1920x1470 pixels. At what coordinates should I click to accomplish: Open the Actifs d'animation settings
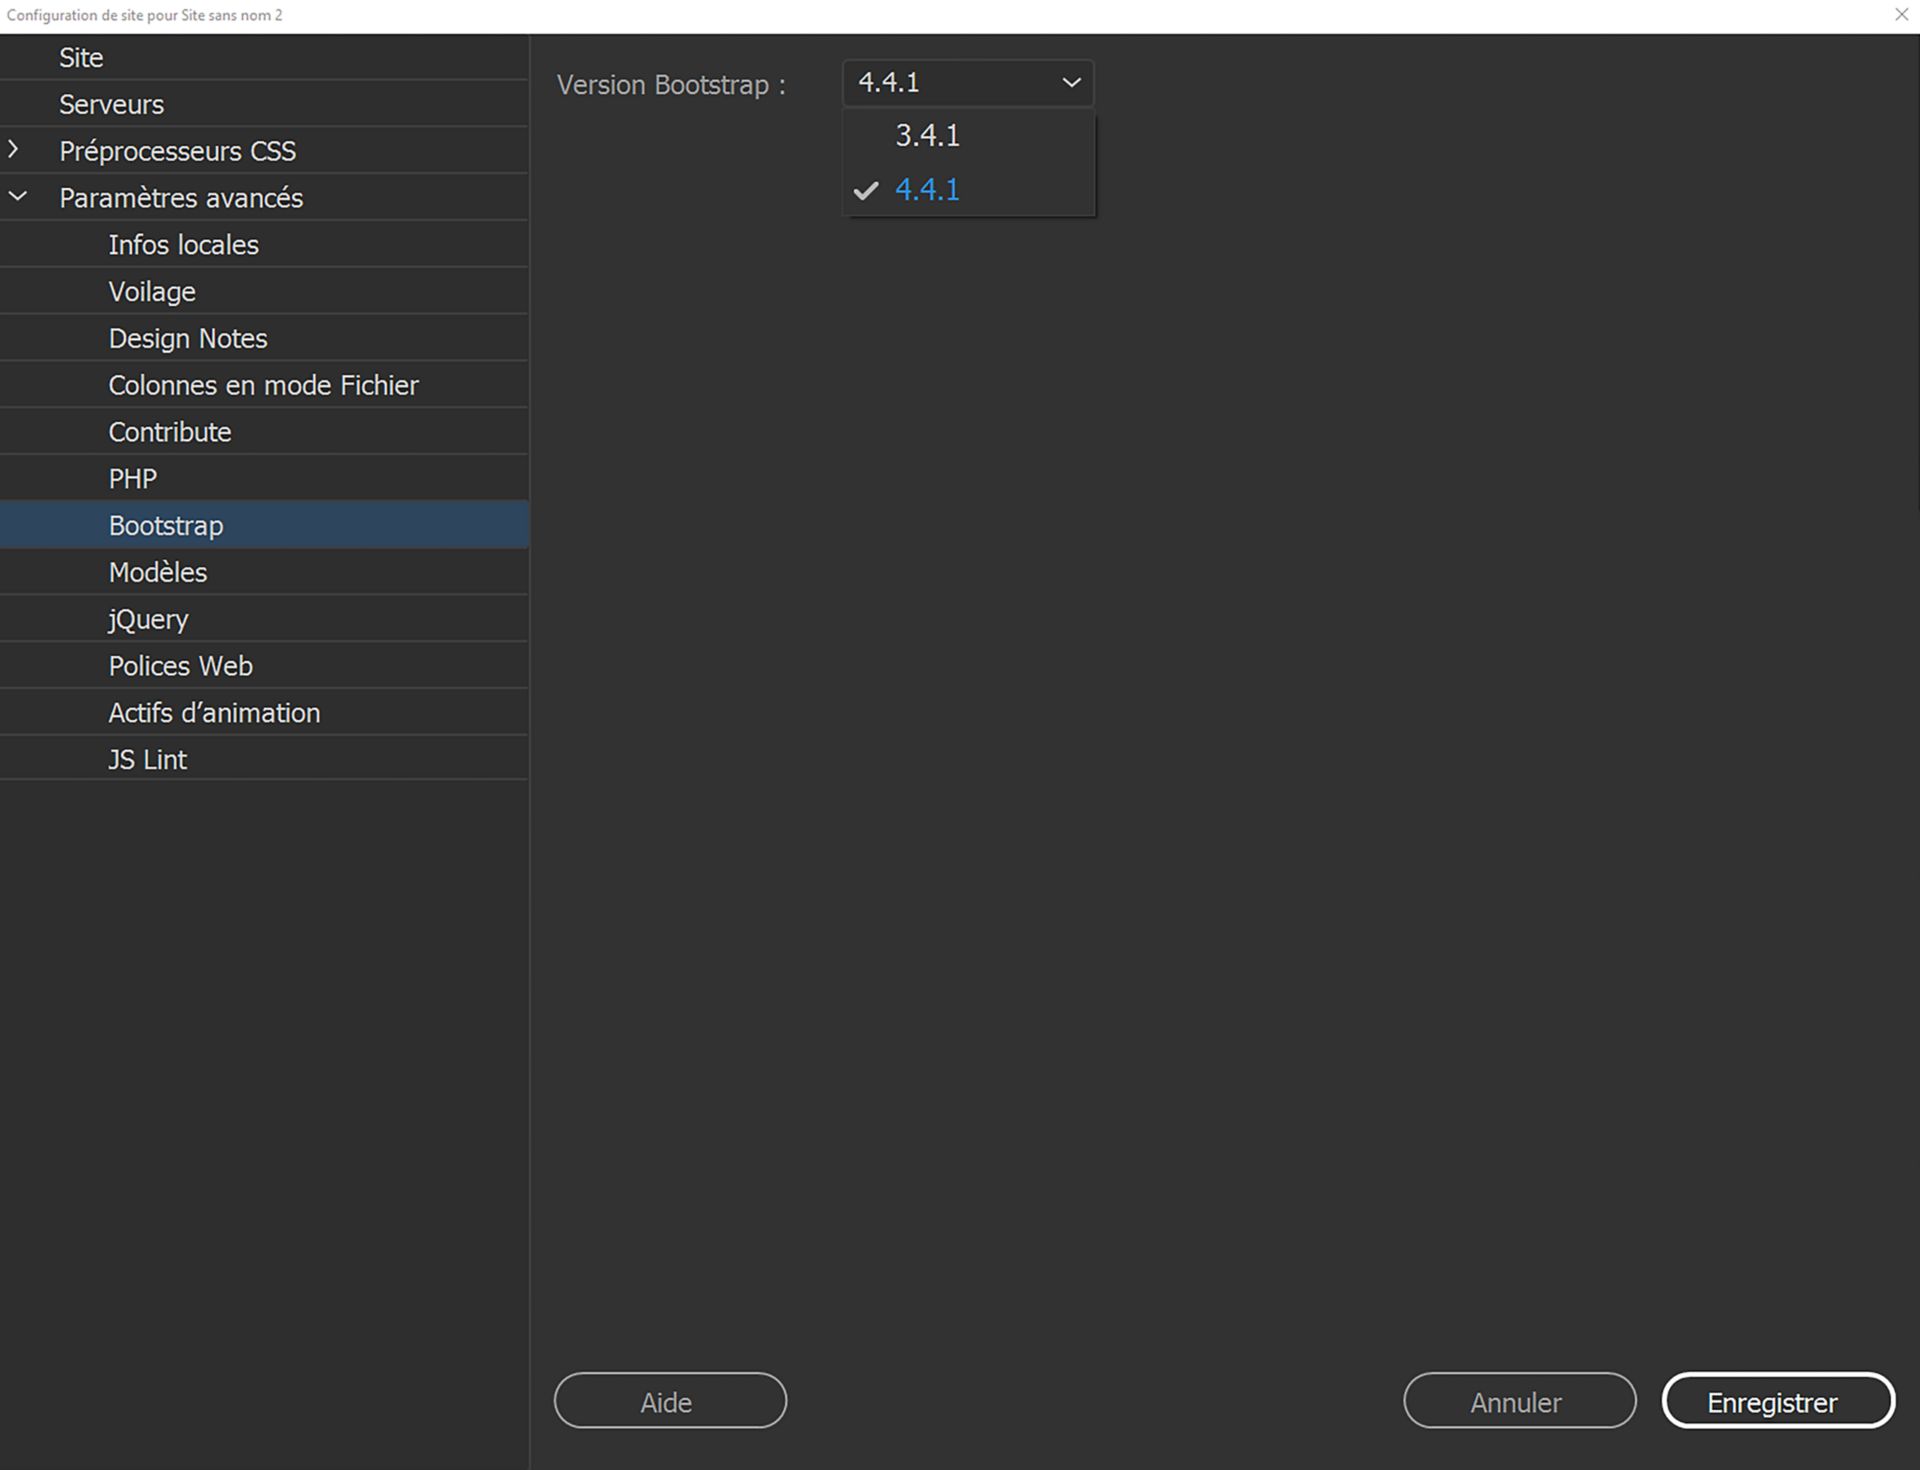coord(213,712)
